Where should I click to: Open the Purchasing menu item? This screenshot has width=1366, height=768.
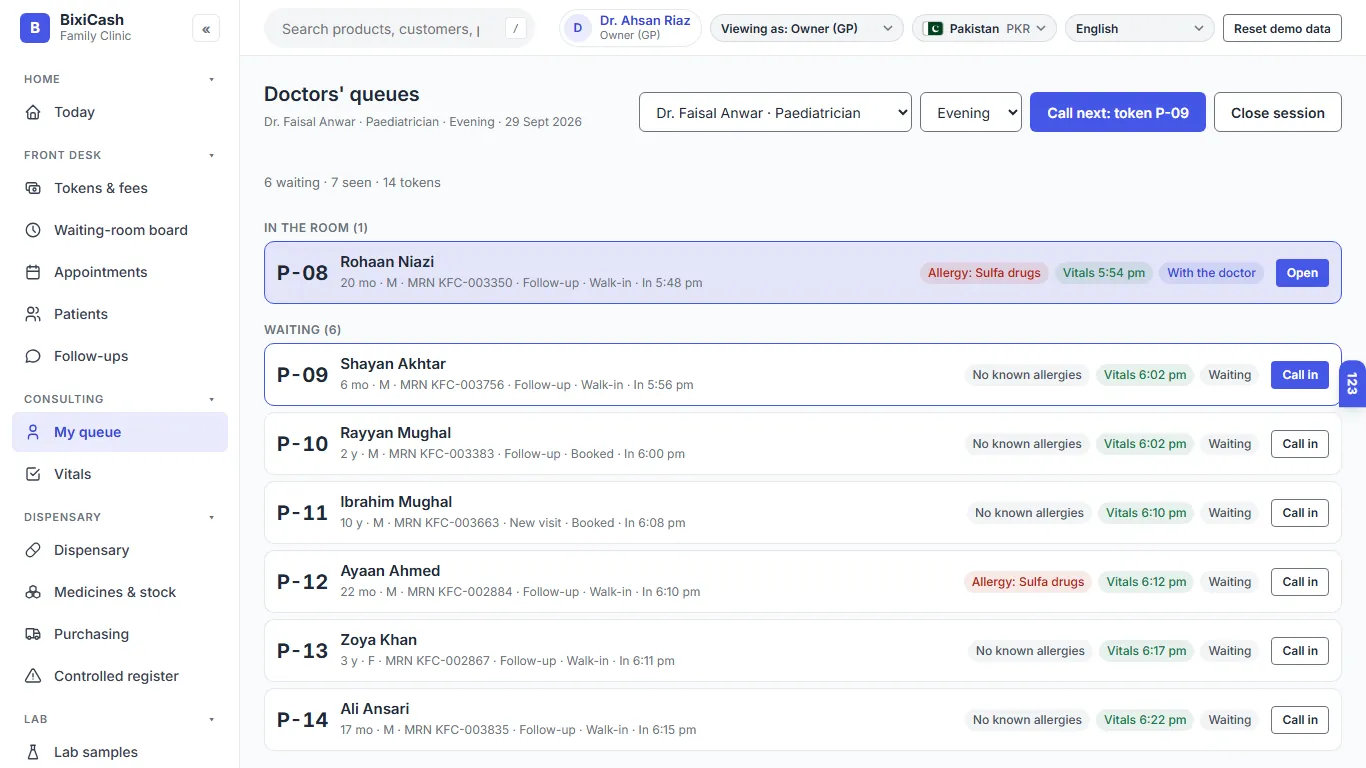point(120,634)
